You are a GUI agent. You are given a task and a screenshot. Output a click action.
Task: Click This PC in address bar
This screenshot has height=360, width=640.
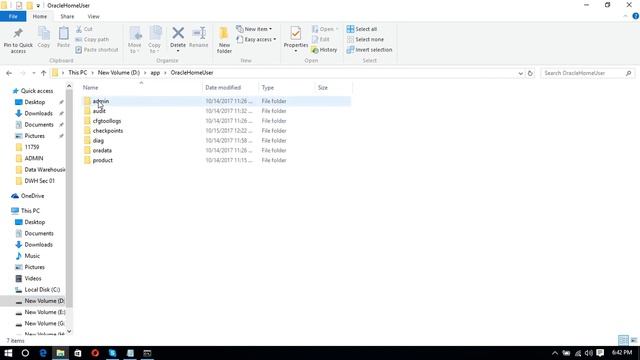click(78, 73)
